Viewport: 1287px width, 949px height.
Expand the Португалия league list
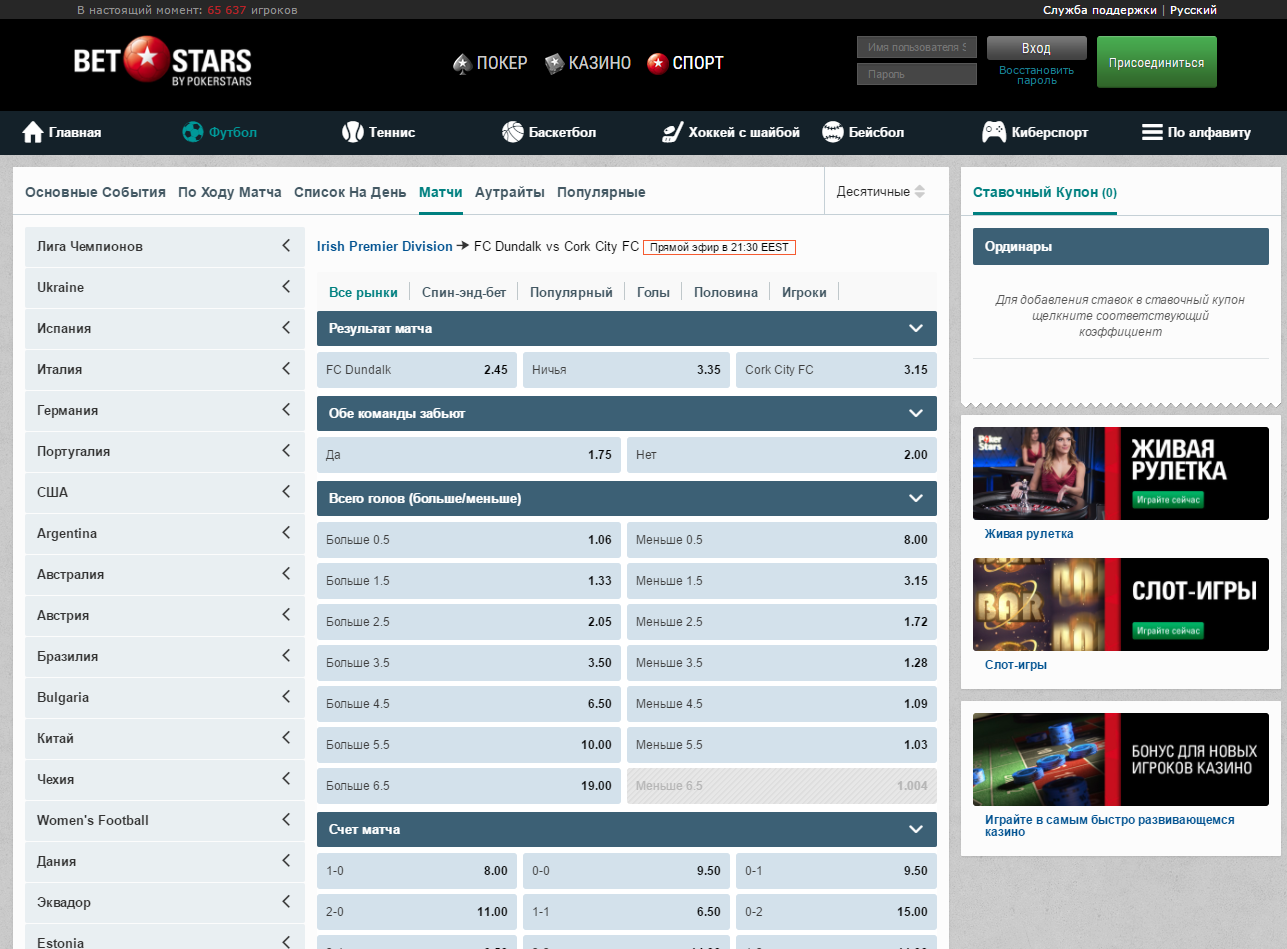pos(165,451)
